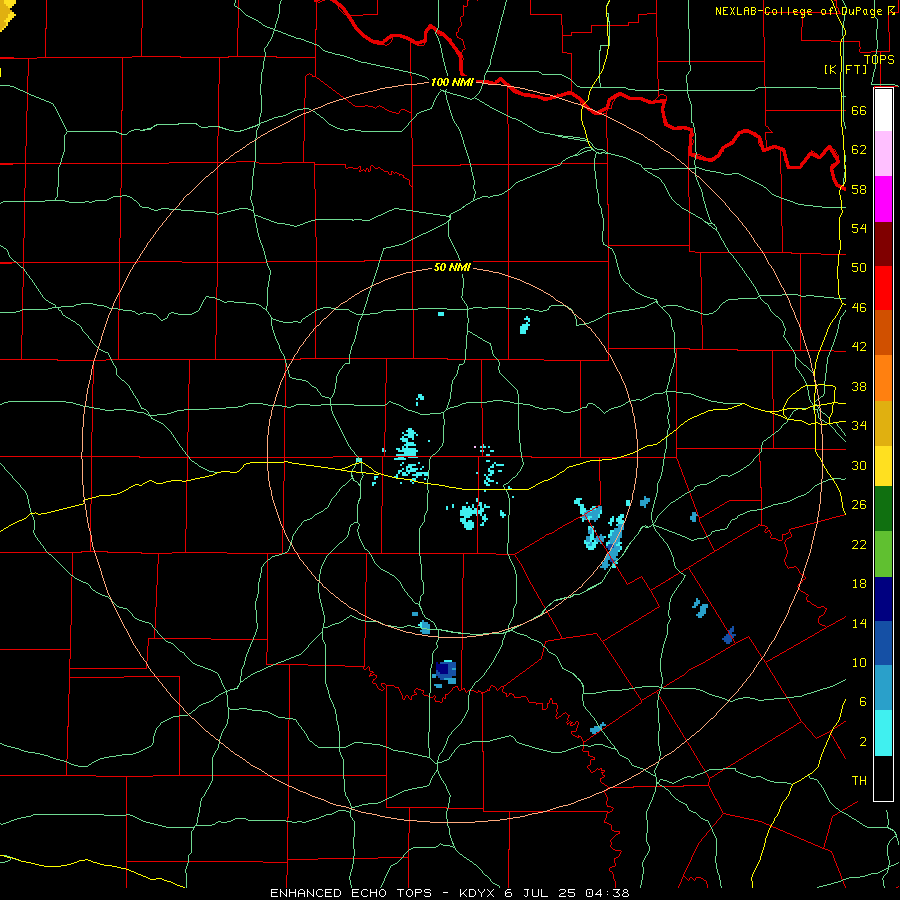Click the "66" legend value
The width and height of the screenshot is (900, 900).
tap(859, 110)
